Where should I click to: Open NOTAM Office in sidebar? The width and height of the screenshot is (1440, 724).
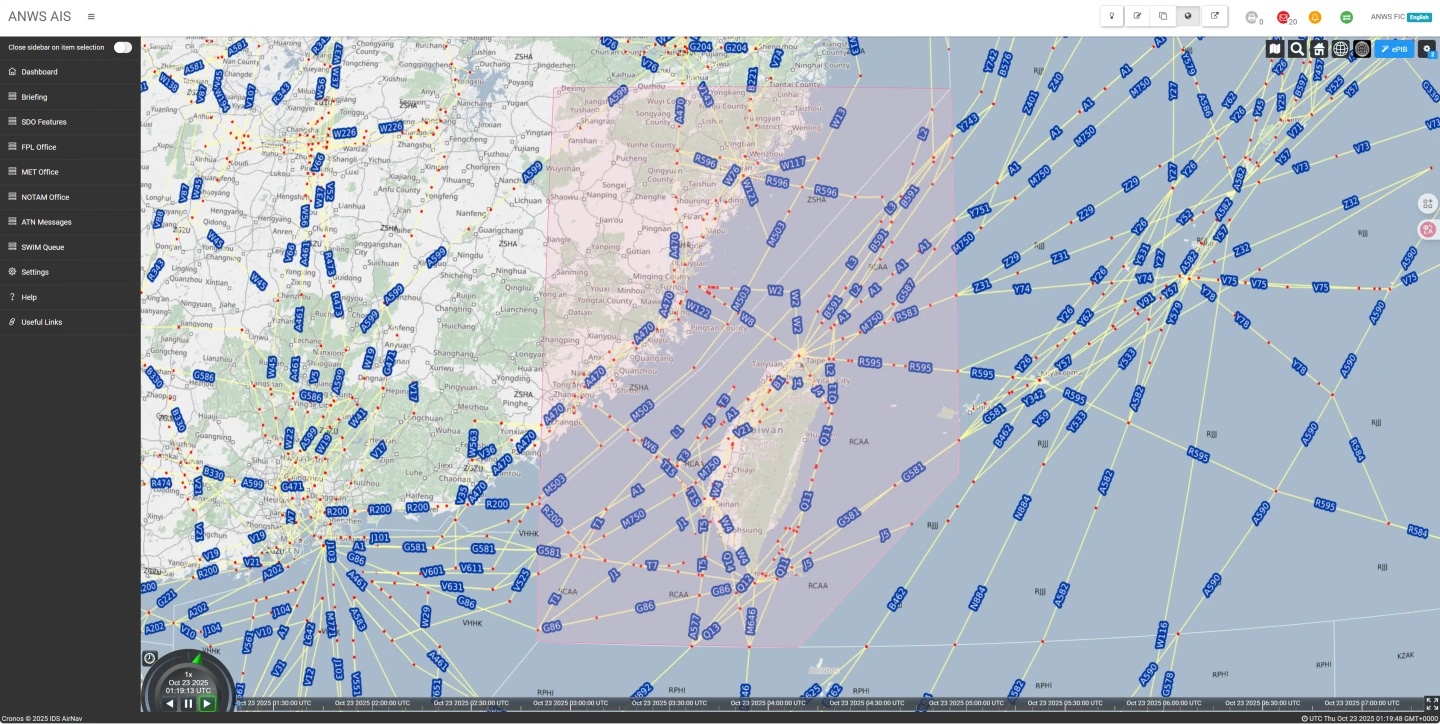[45, 197]
